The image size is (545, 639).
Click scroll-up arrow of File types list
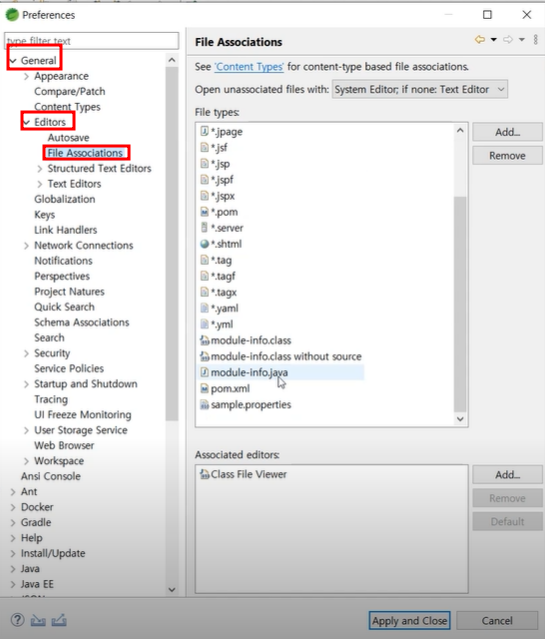tap(460, 130)
